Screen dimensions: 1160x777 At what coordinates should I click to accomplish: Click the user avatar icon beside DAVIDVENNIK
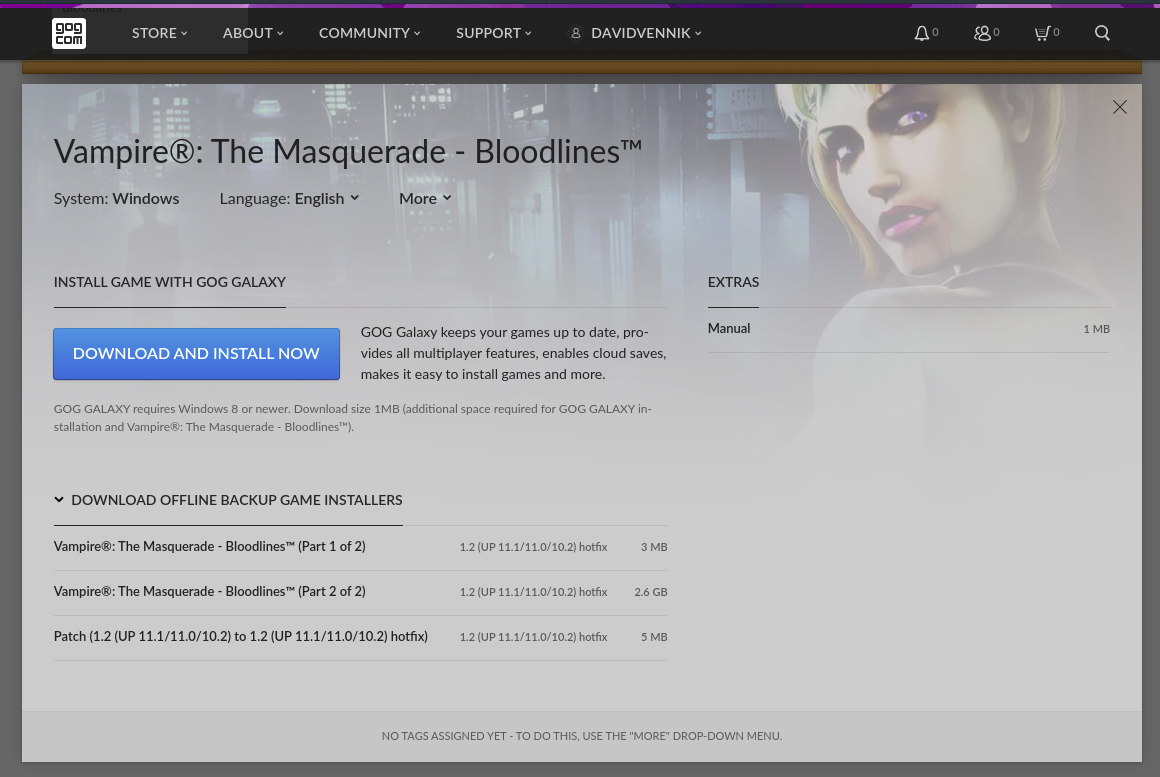click(576, 33)
